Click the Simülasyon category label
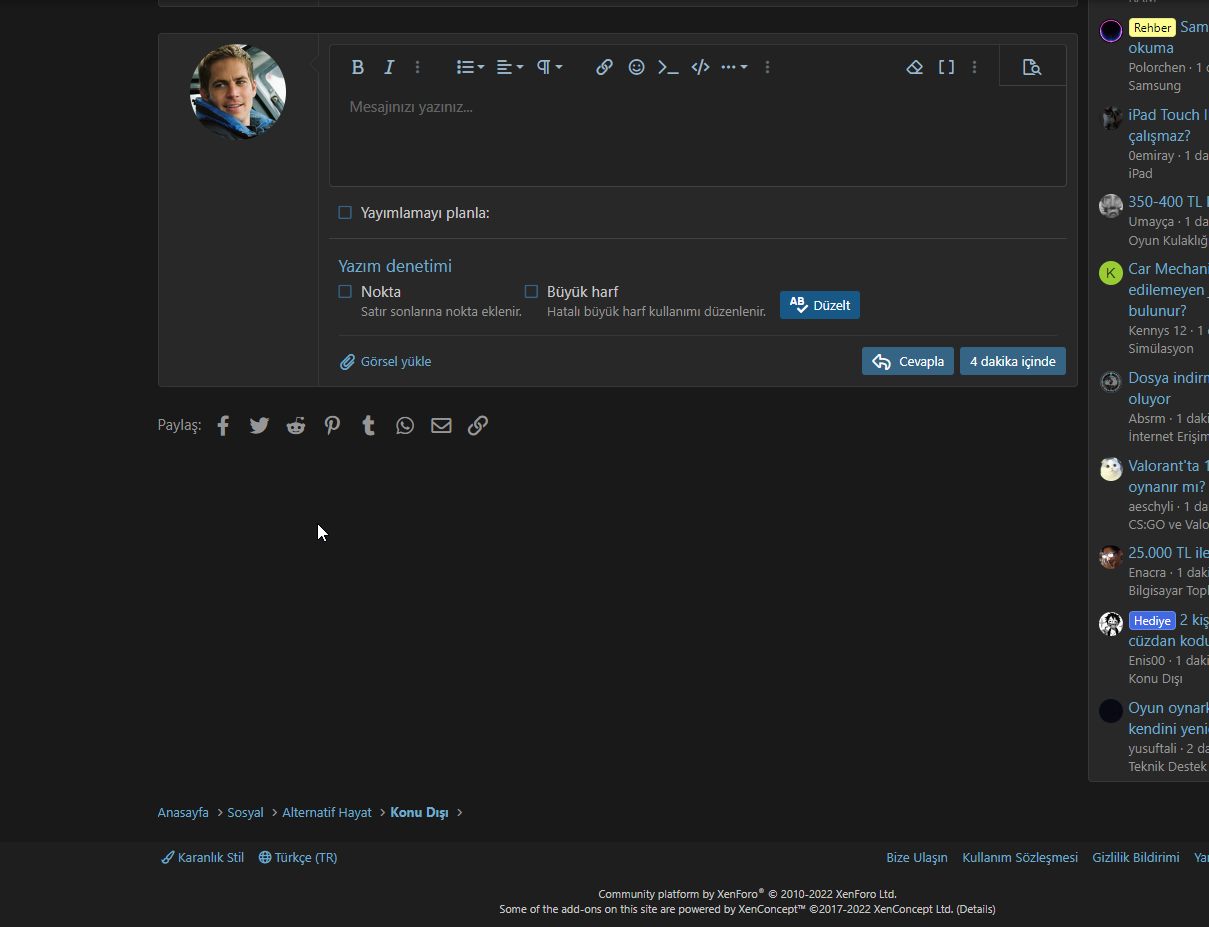This screenshot has height=927, width=1209. click(x=1161, y=349)
